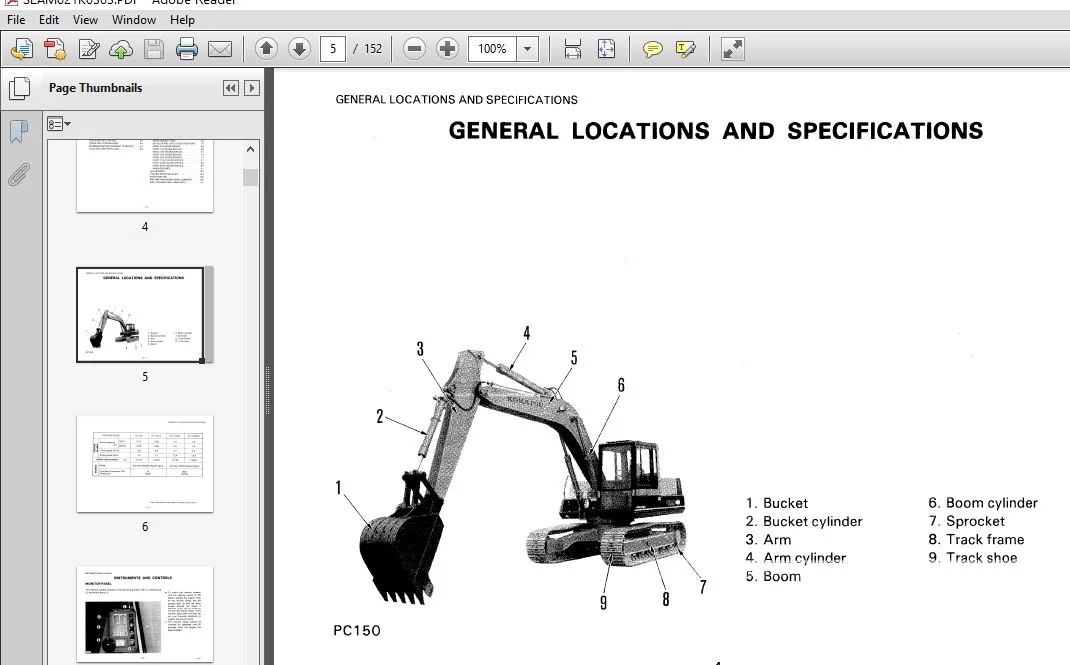
Task: Click the legend text '6. Boom cylinder'
Action: pyautogui.click(x=983, y=503)
